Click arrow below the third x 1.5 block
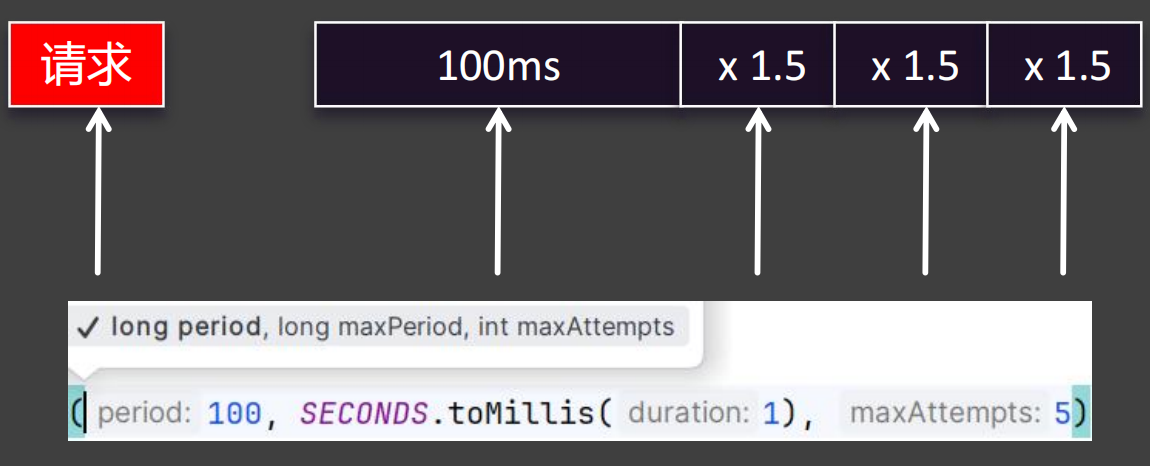Screen dimensions: 1150x466 tap(1063, 192)
